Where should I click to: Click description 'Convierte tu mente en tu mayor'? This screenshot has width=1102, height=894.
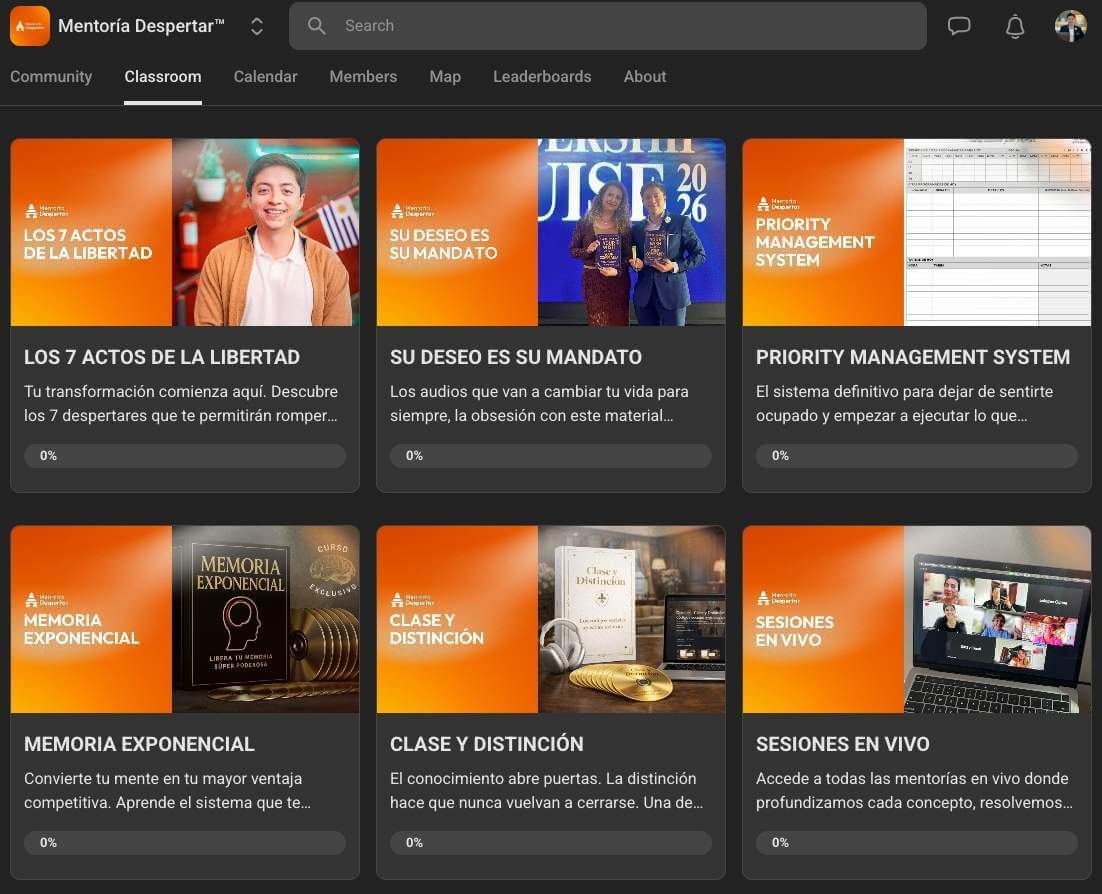point(167,791)
